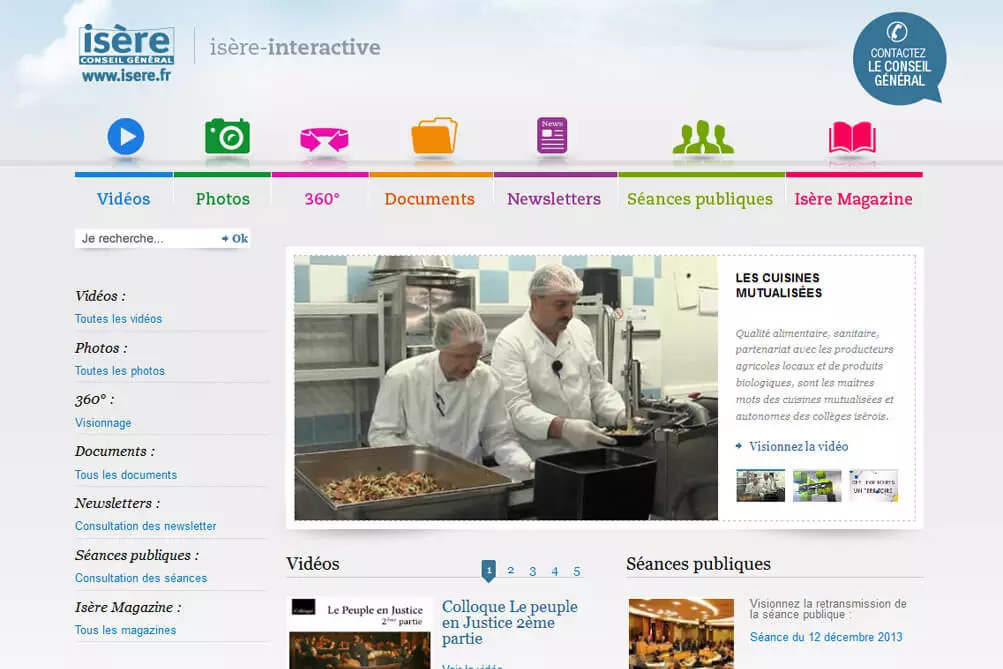Click the 'Isère Magazine :' sidebar heading
This screenshot has height=669, width=1003.
click(x=128, y=607)
